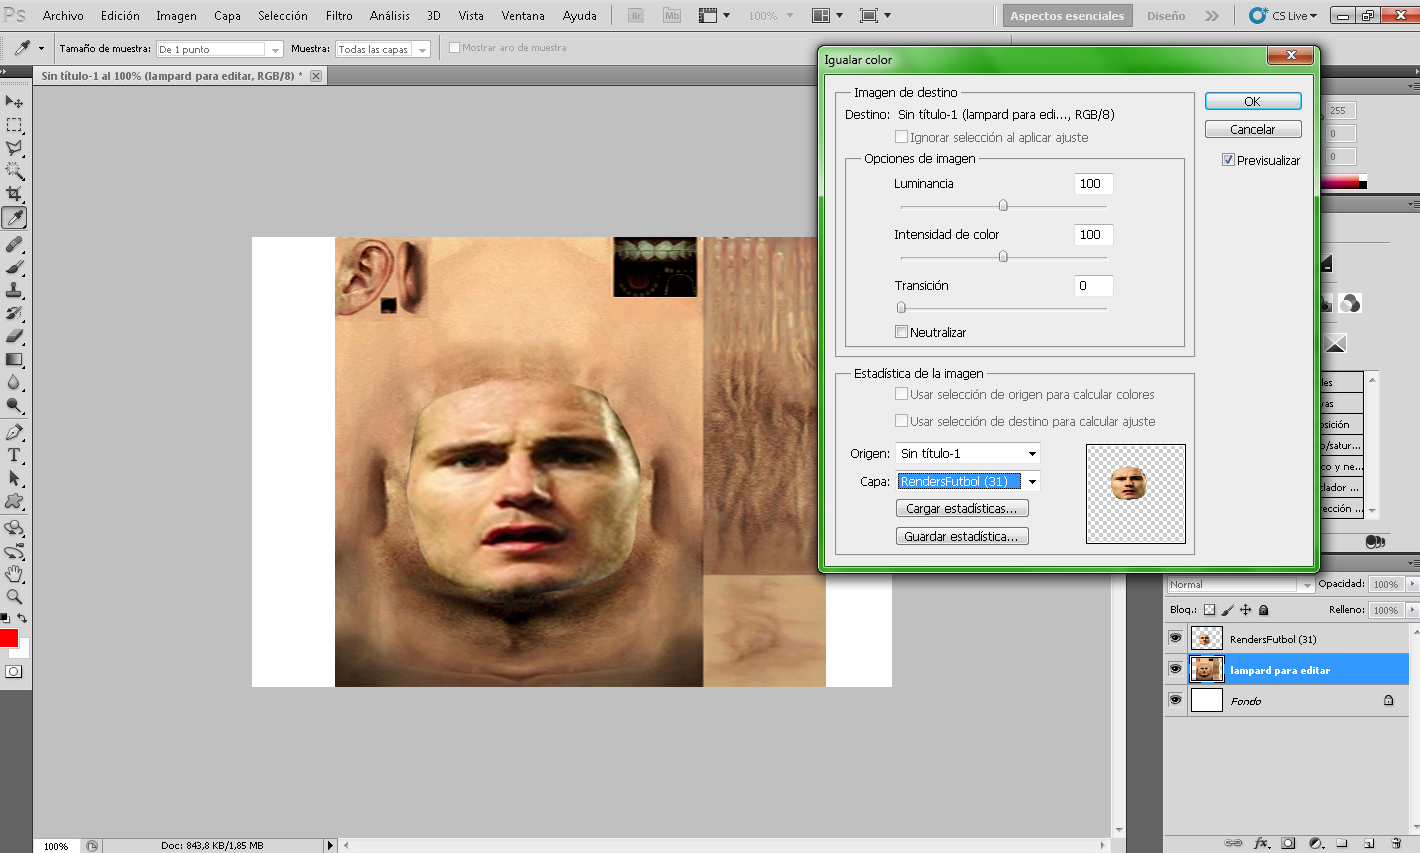Swap foreground and background colors

click(x=22, y=619)
